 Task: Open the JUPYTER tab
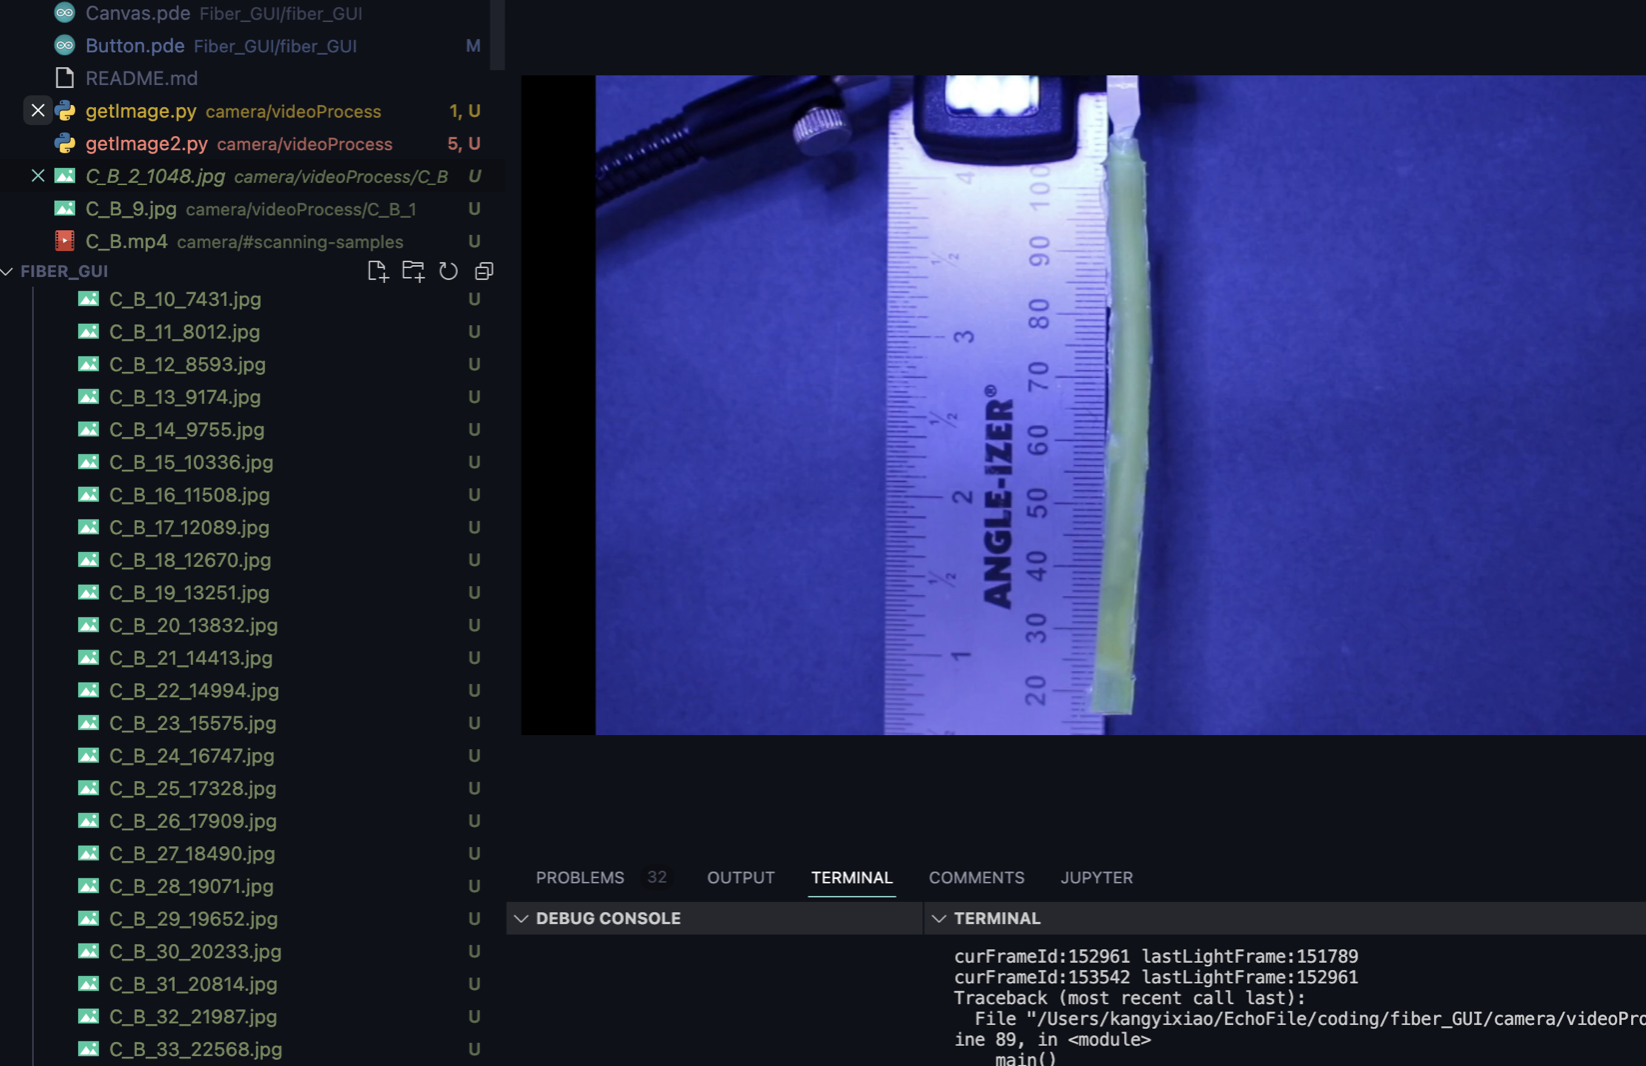coord(1097,878)
